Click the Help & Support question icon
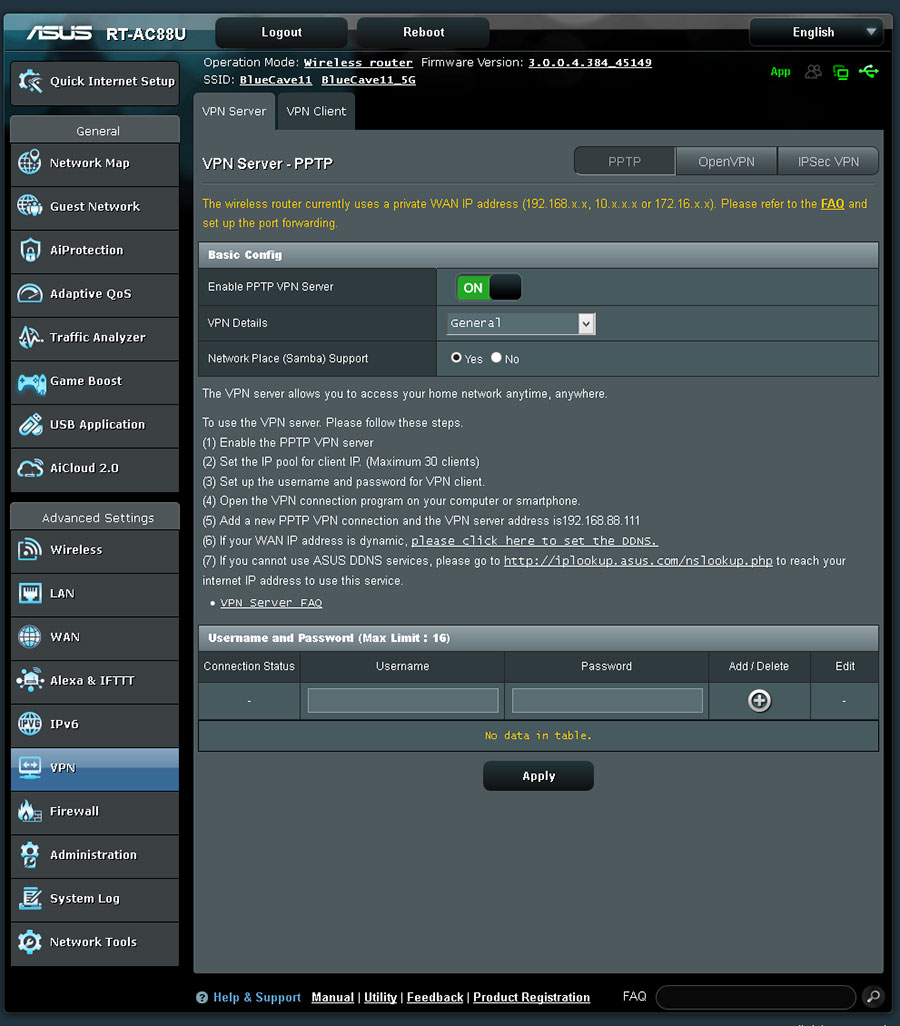The height and width of the screenshot is (1026, 900). pos(202,997)
